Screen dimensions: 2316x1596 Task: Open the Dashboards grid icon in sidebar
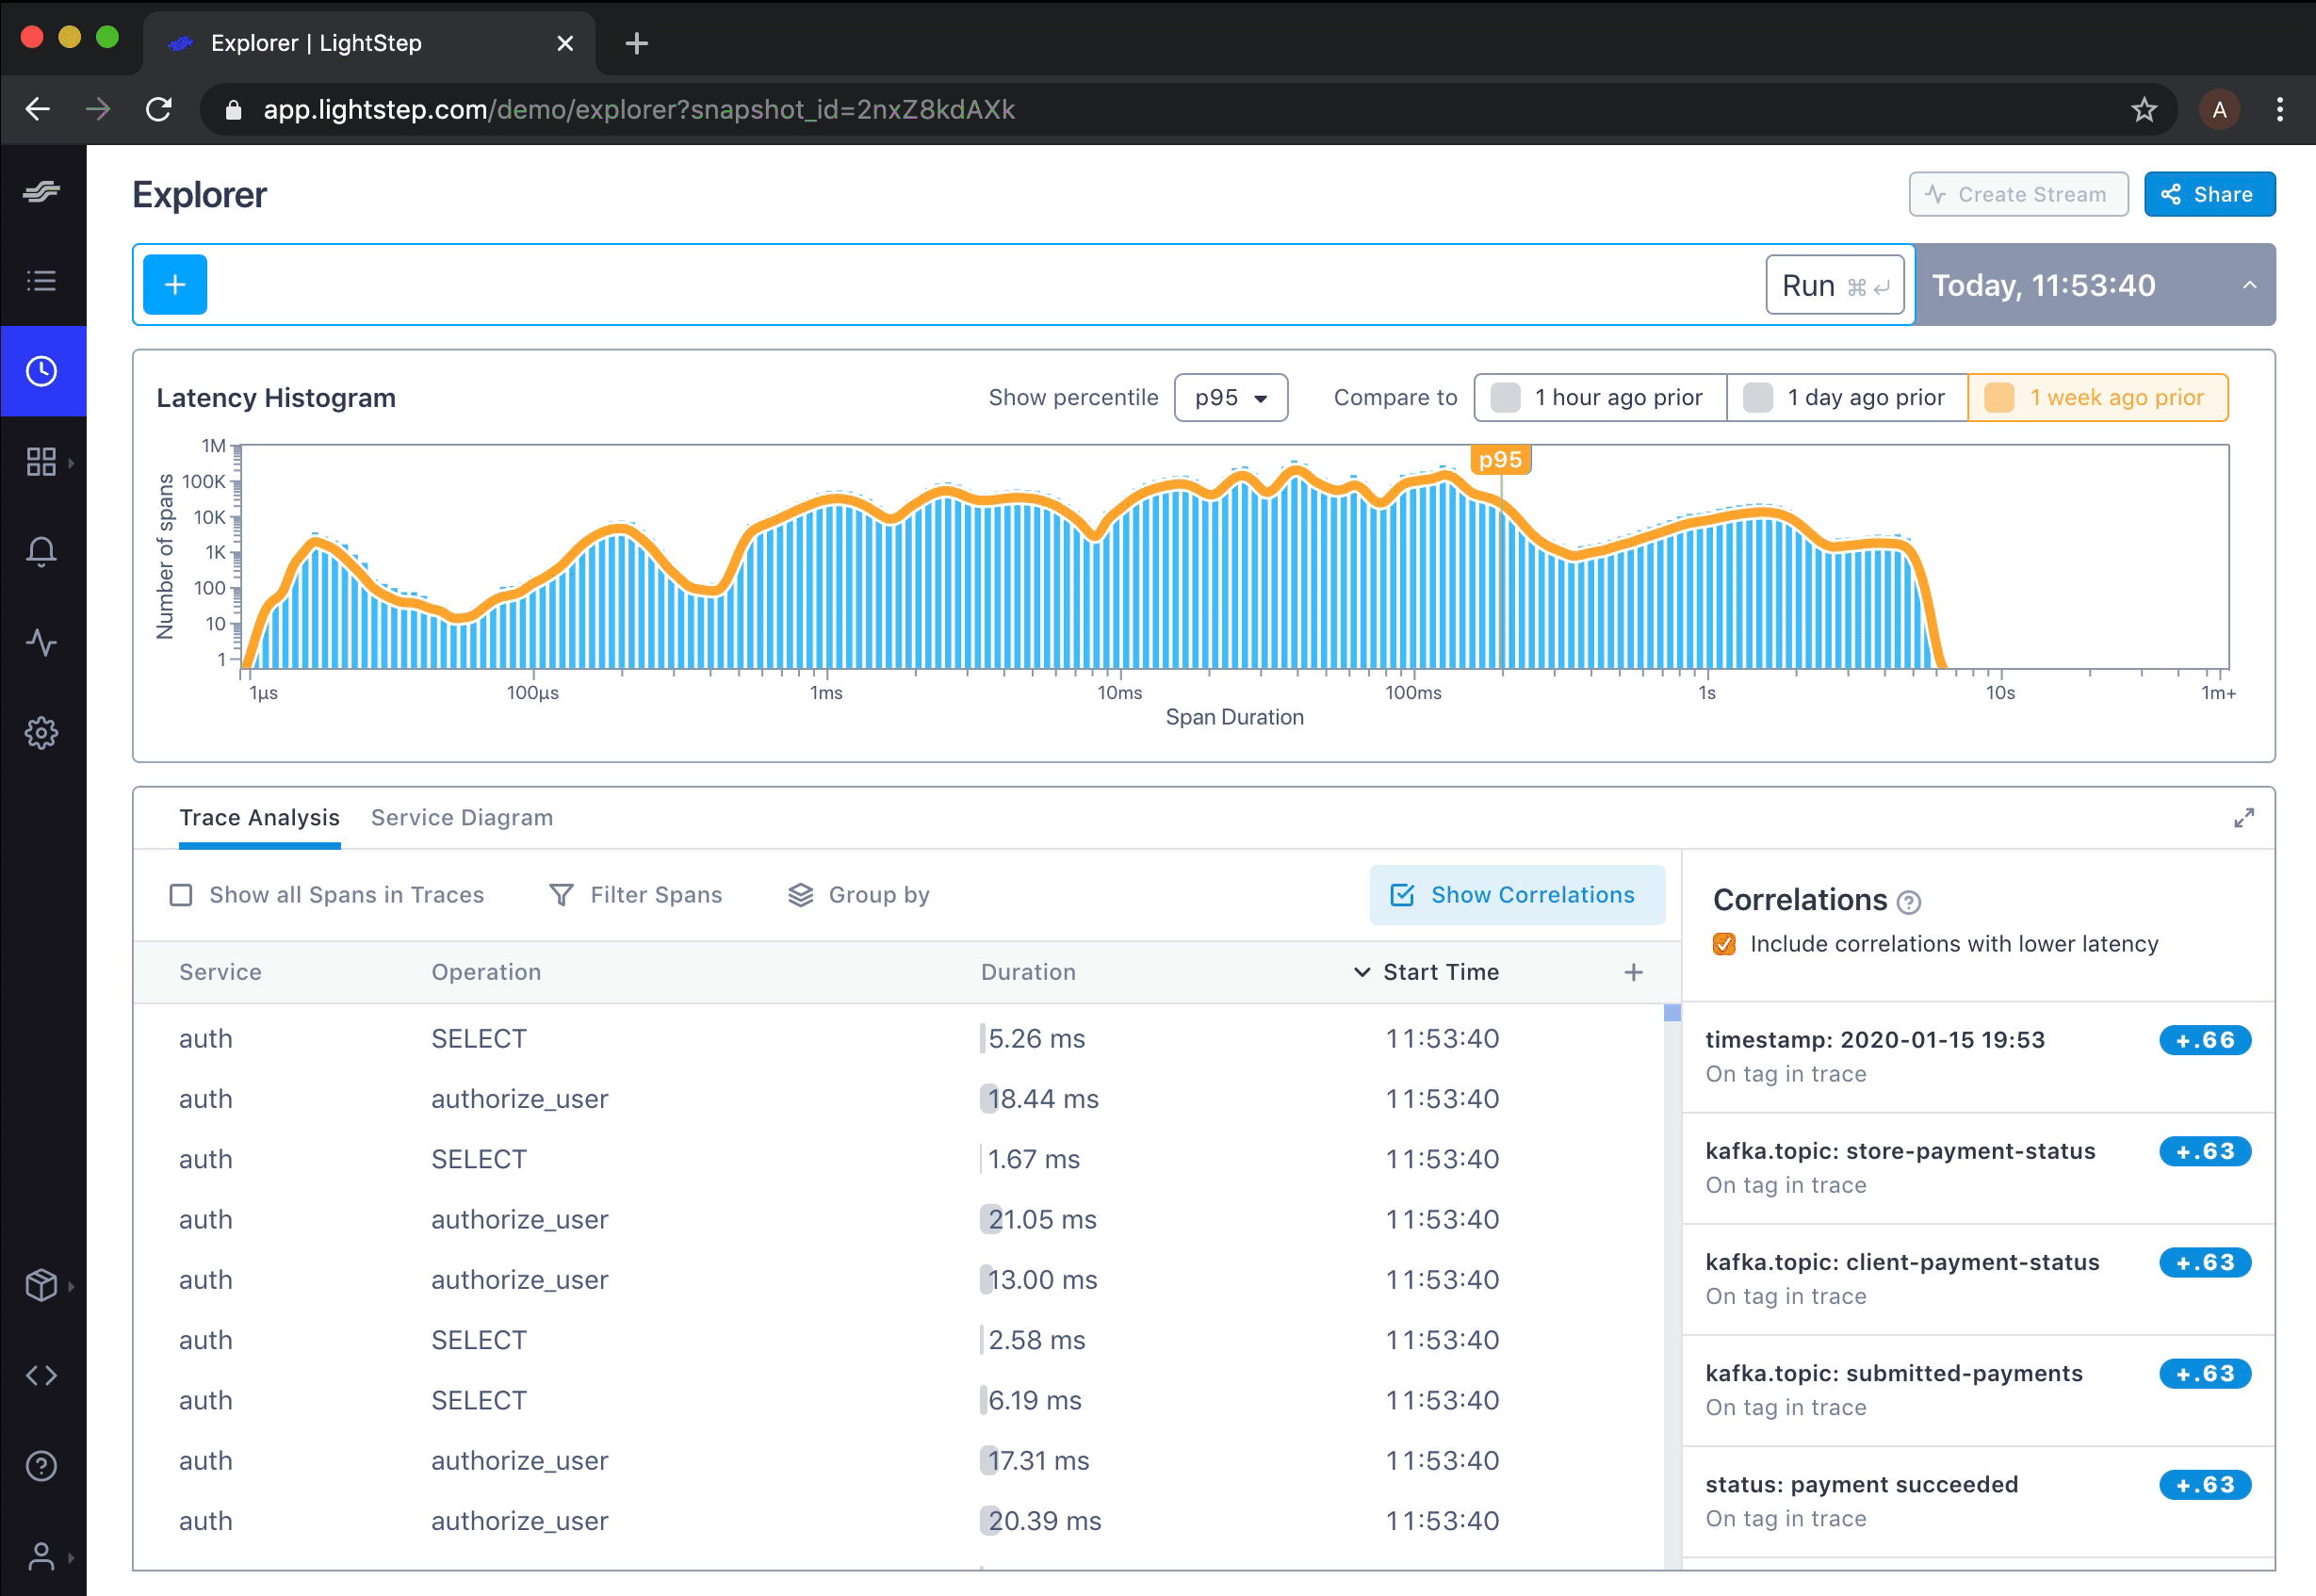(x=41, y=462)
